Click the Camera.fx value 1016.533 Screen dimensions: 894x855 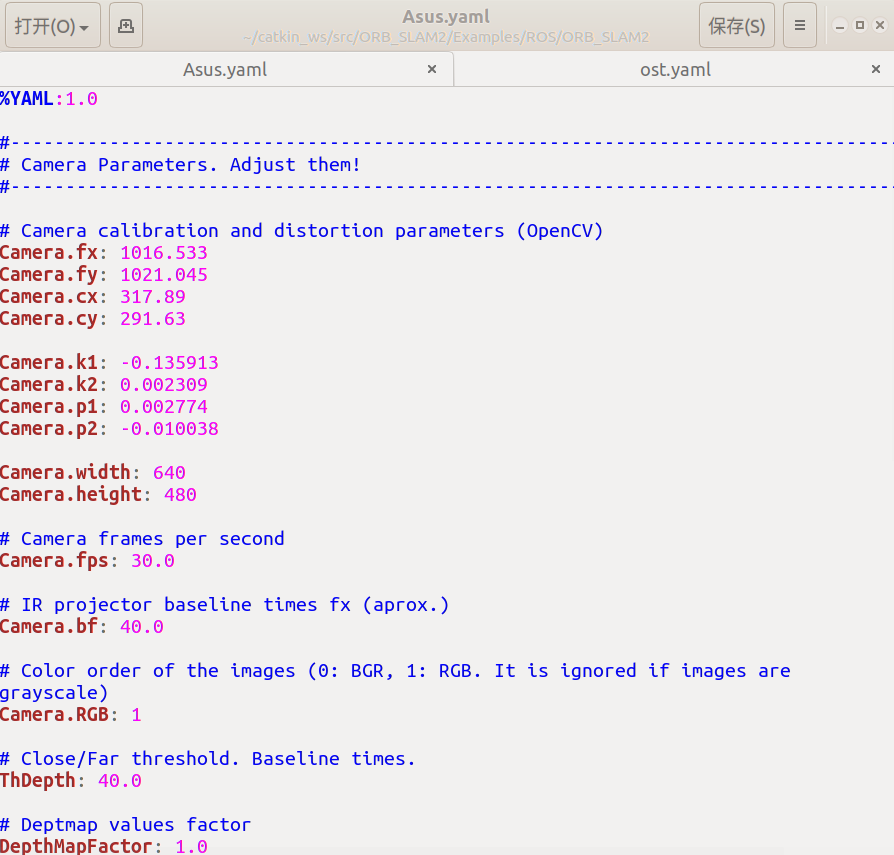coord(164,253)
